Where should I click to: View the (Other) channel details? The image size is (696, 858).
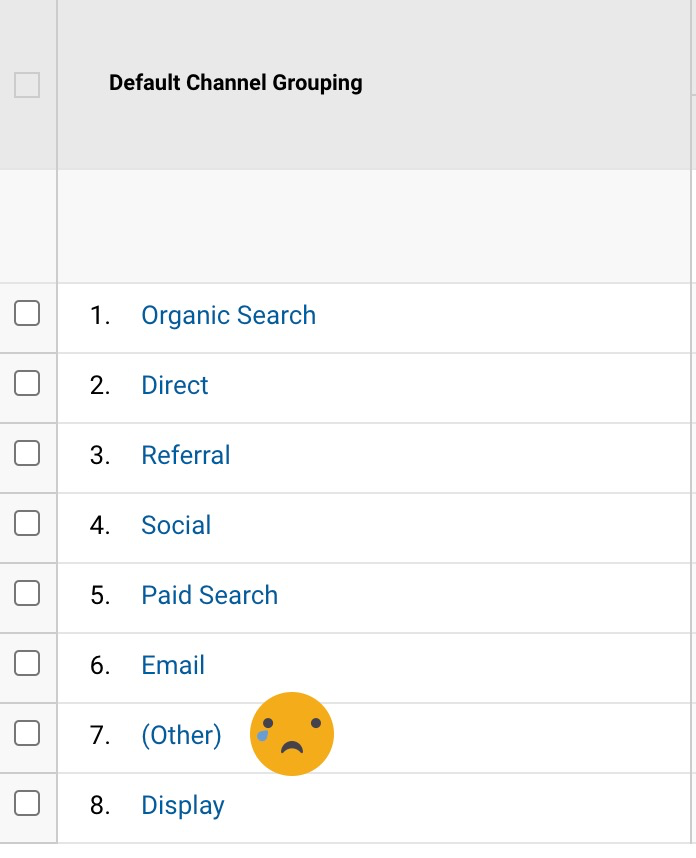181,735
